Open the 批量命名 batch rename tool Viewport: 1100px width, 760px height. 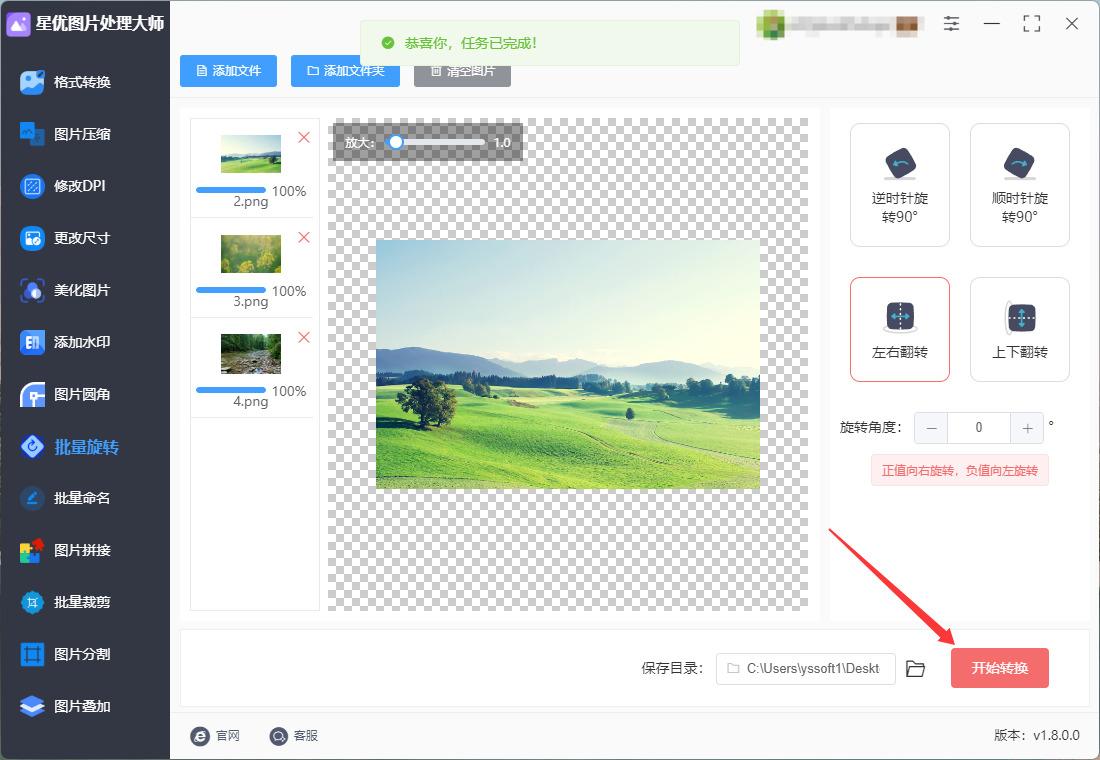[x=66, y=498]
